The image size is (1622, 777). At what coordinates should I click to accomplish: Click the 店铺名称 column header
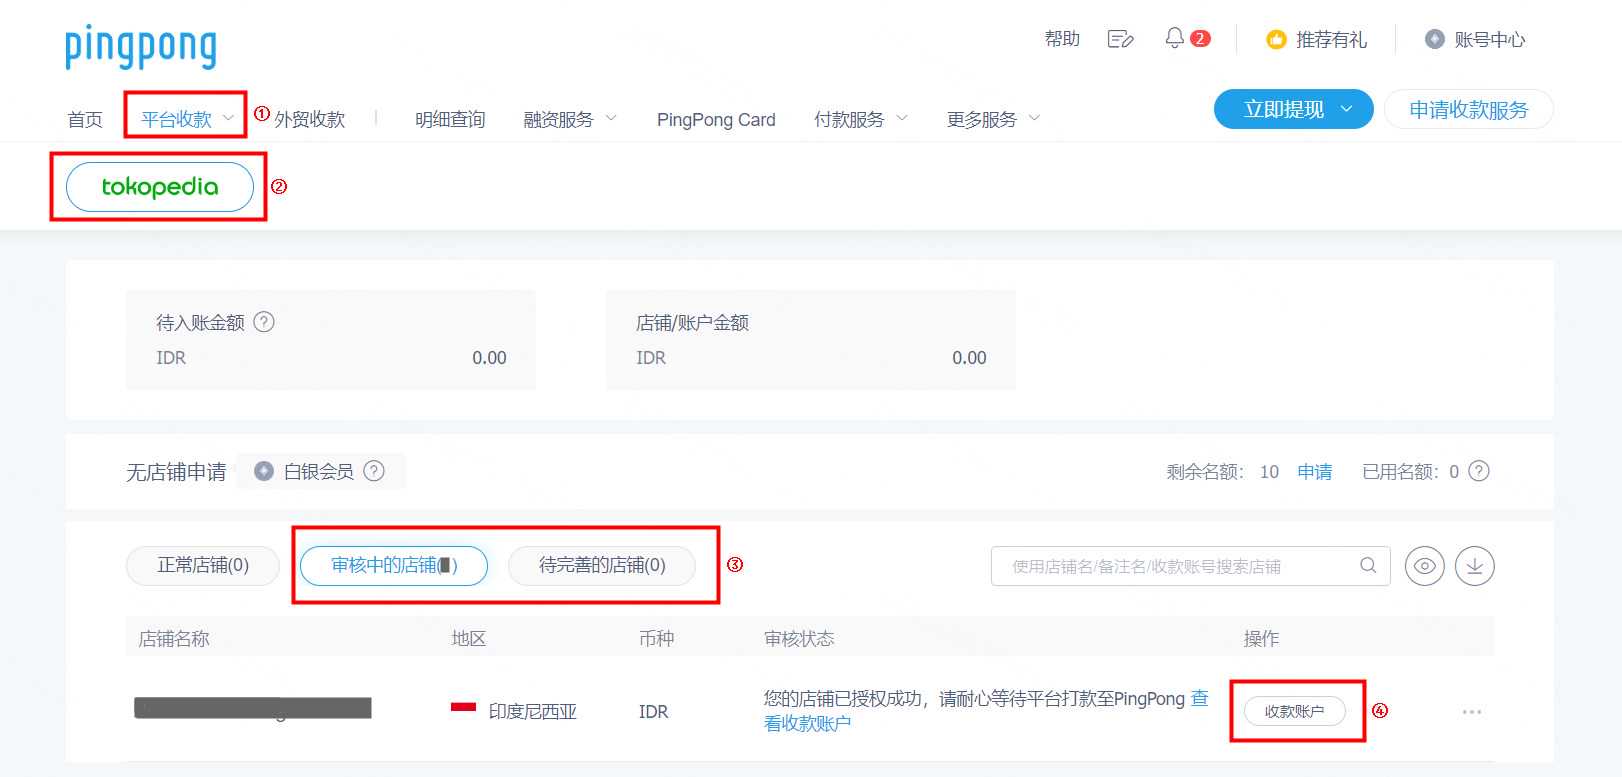coord(174,638)
